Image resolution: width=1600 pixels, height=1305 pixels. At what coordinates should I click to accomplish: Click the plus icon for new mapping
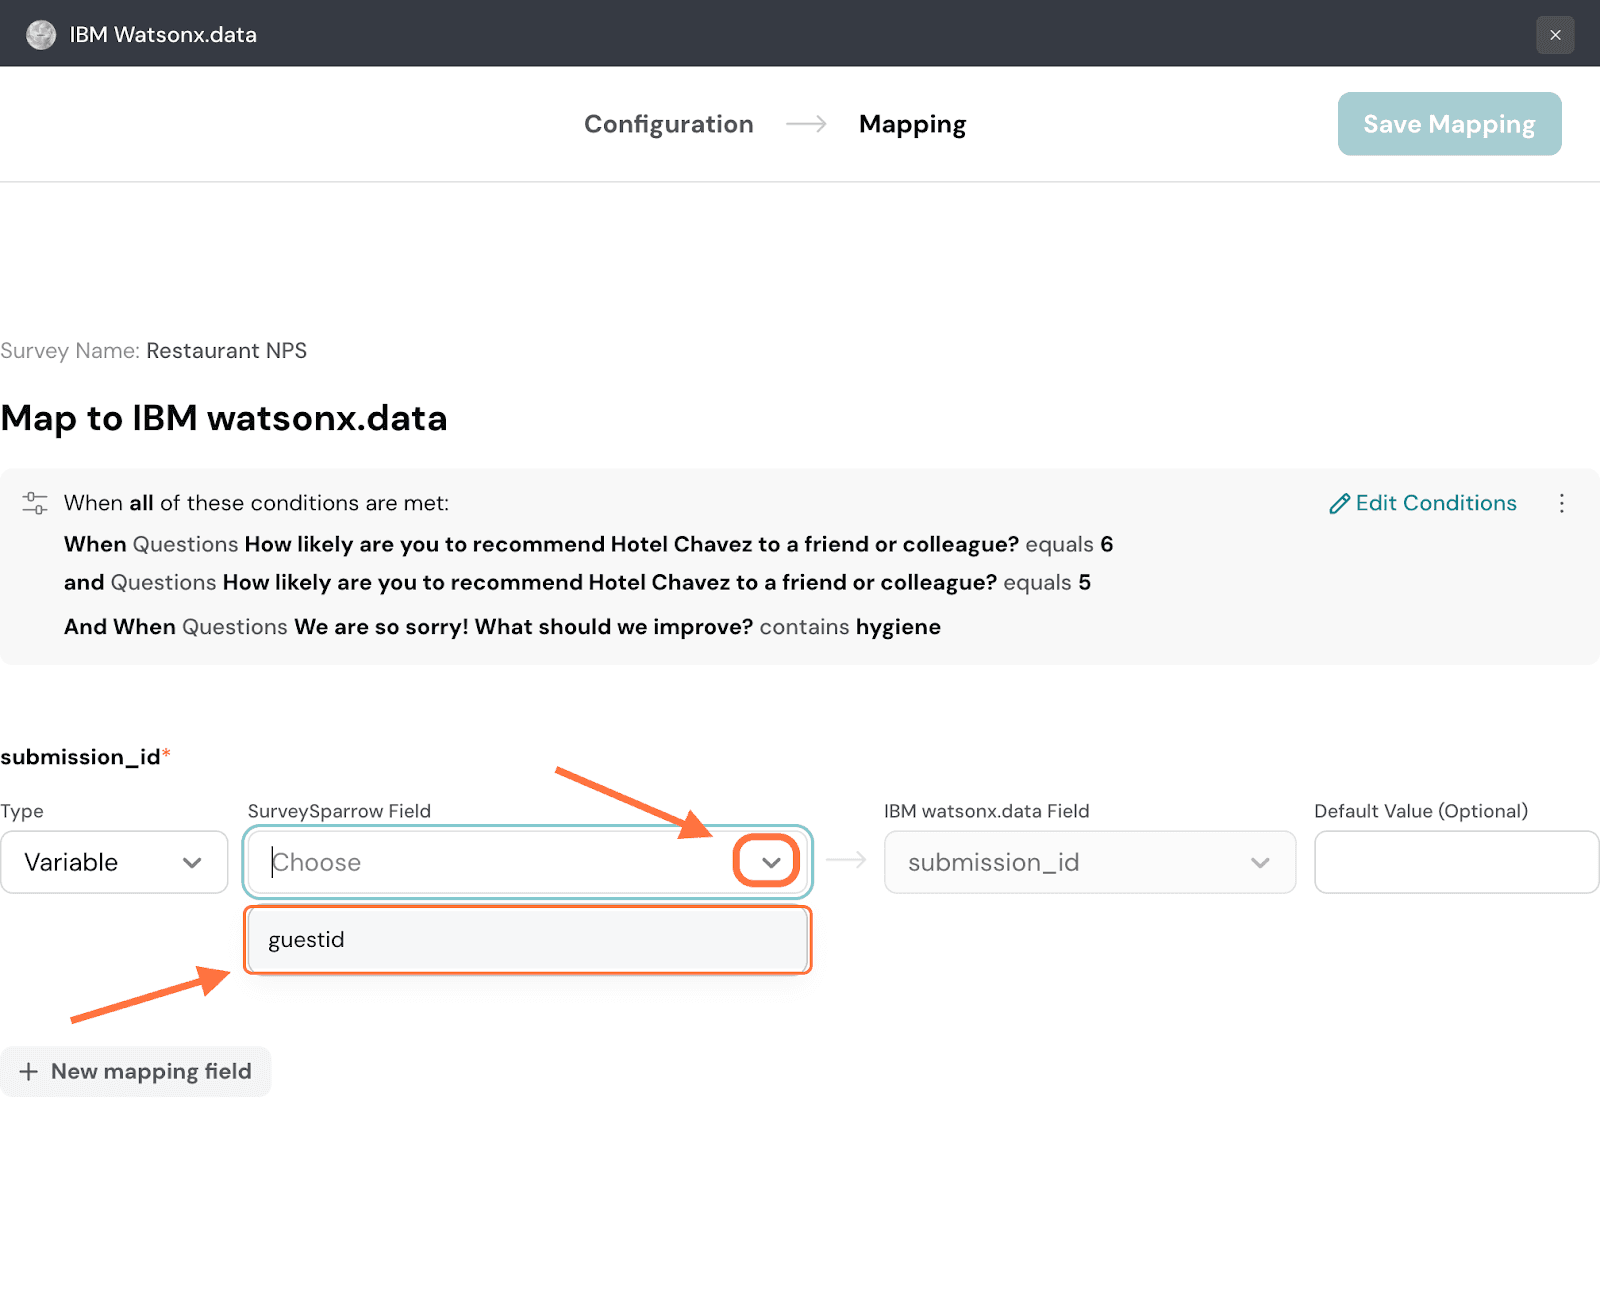pyautogui.click(x=29, y=1072)
